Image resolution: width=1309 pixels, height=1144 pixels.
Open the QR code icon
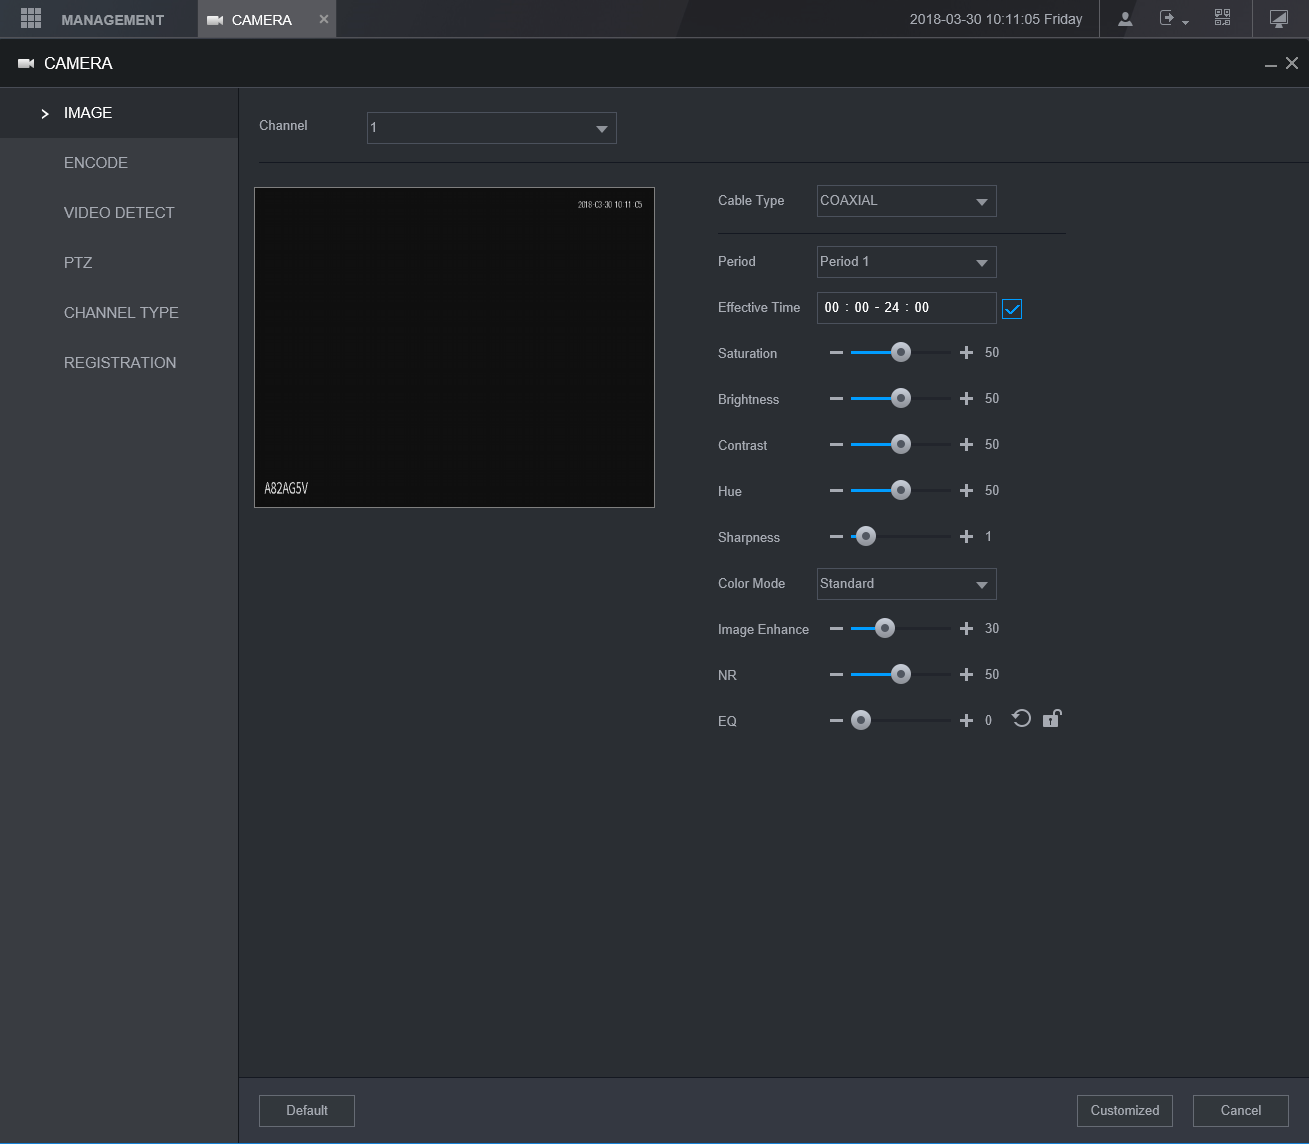[x=1222, y=18]
